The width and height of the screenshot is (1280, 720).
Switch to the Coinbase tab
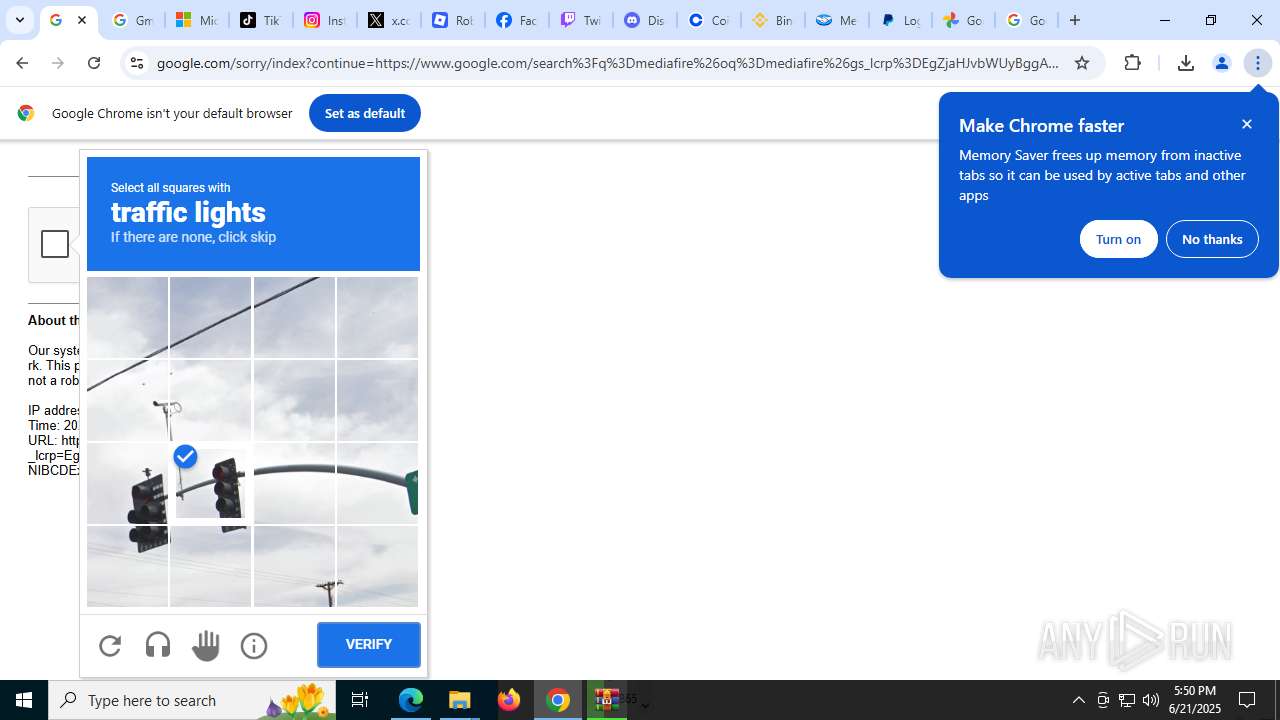click(708, 20)
